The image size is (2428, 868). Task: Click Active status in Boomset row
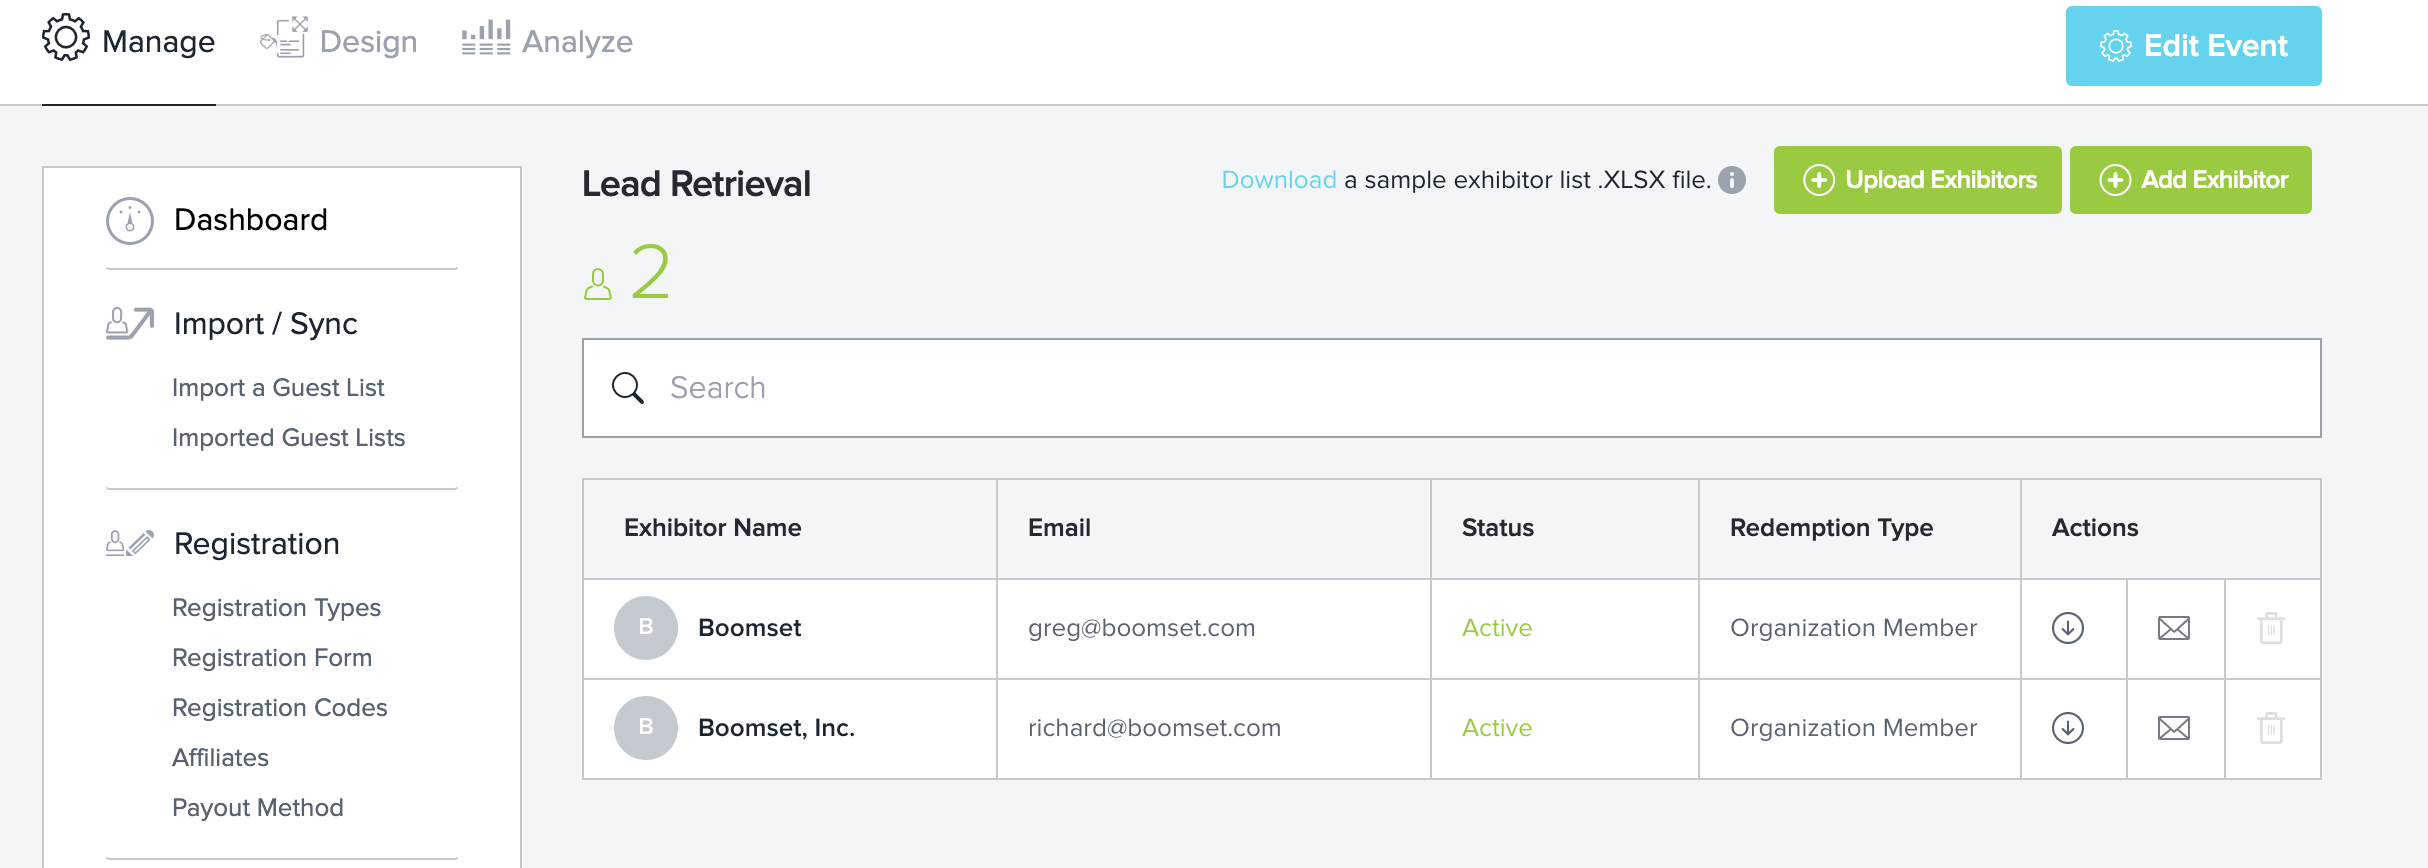[1497, 628]
